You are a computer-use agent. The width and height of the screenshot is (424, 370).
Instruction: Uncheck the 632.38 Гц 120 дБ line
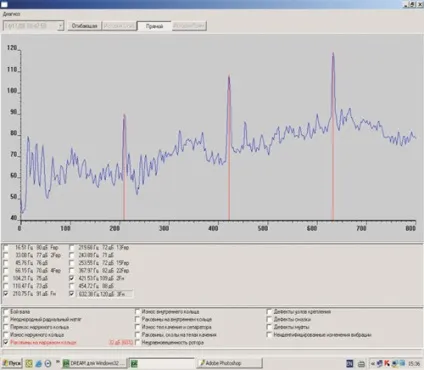(x=72, y=294)
